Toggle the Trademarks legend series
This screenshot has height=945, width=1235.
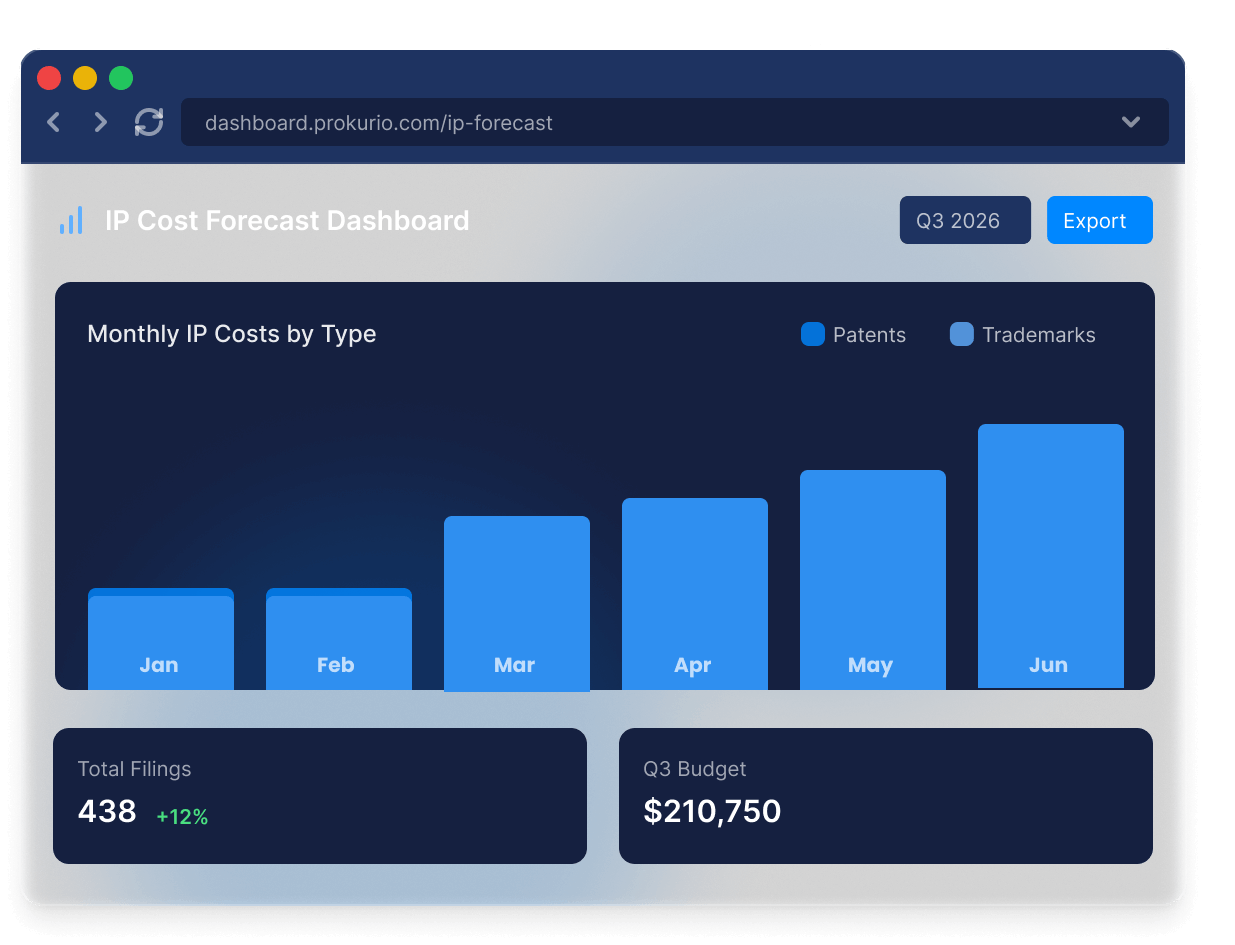tap(1023, 335)
